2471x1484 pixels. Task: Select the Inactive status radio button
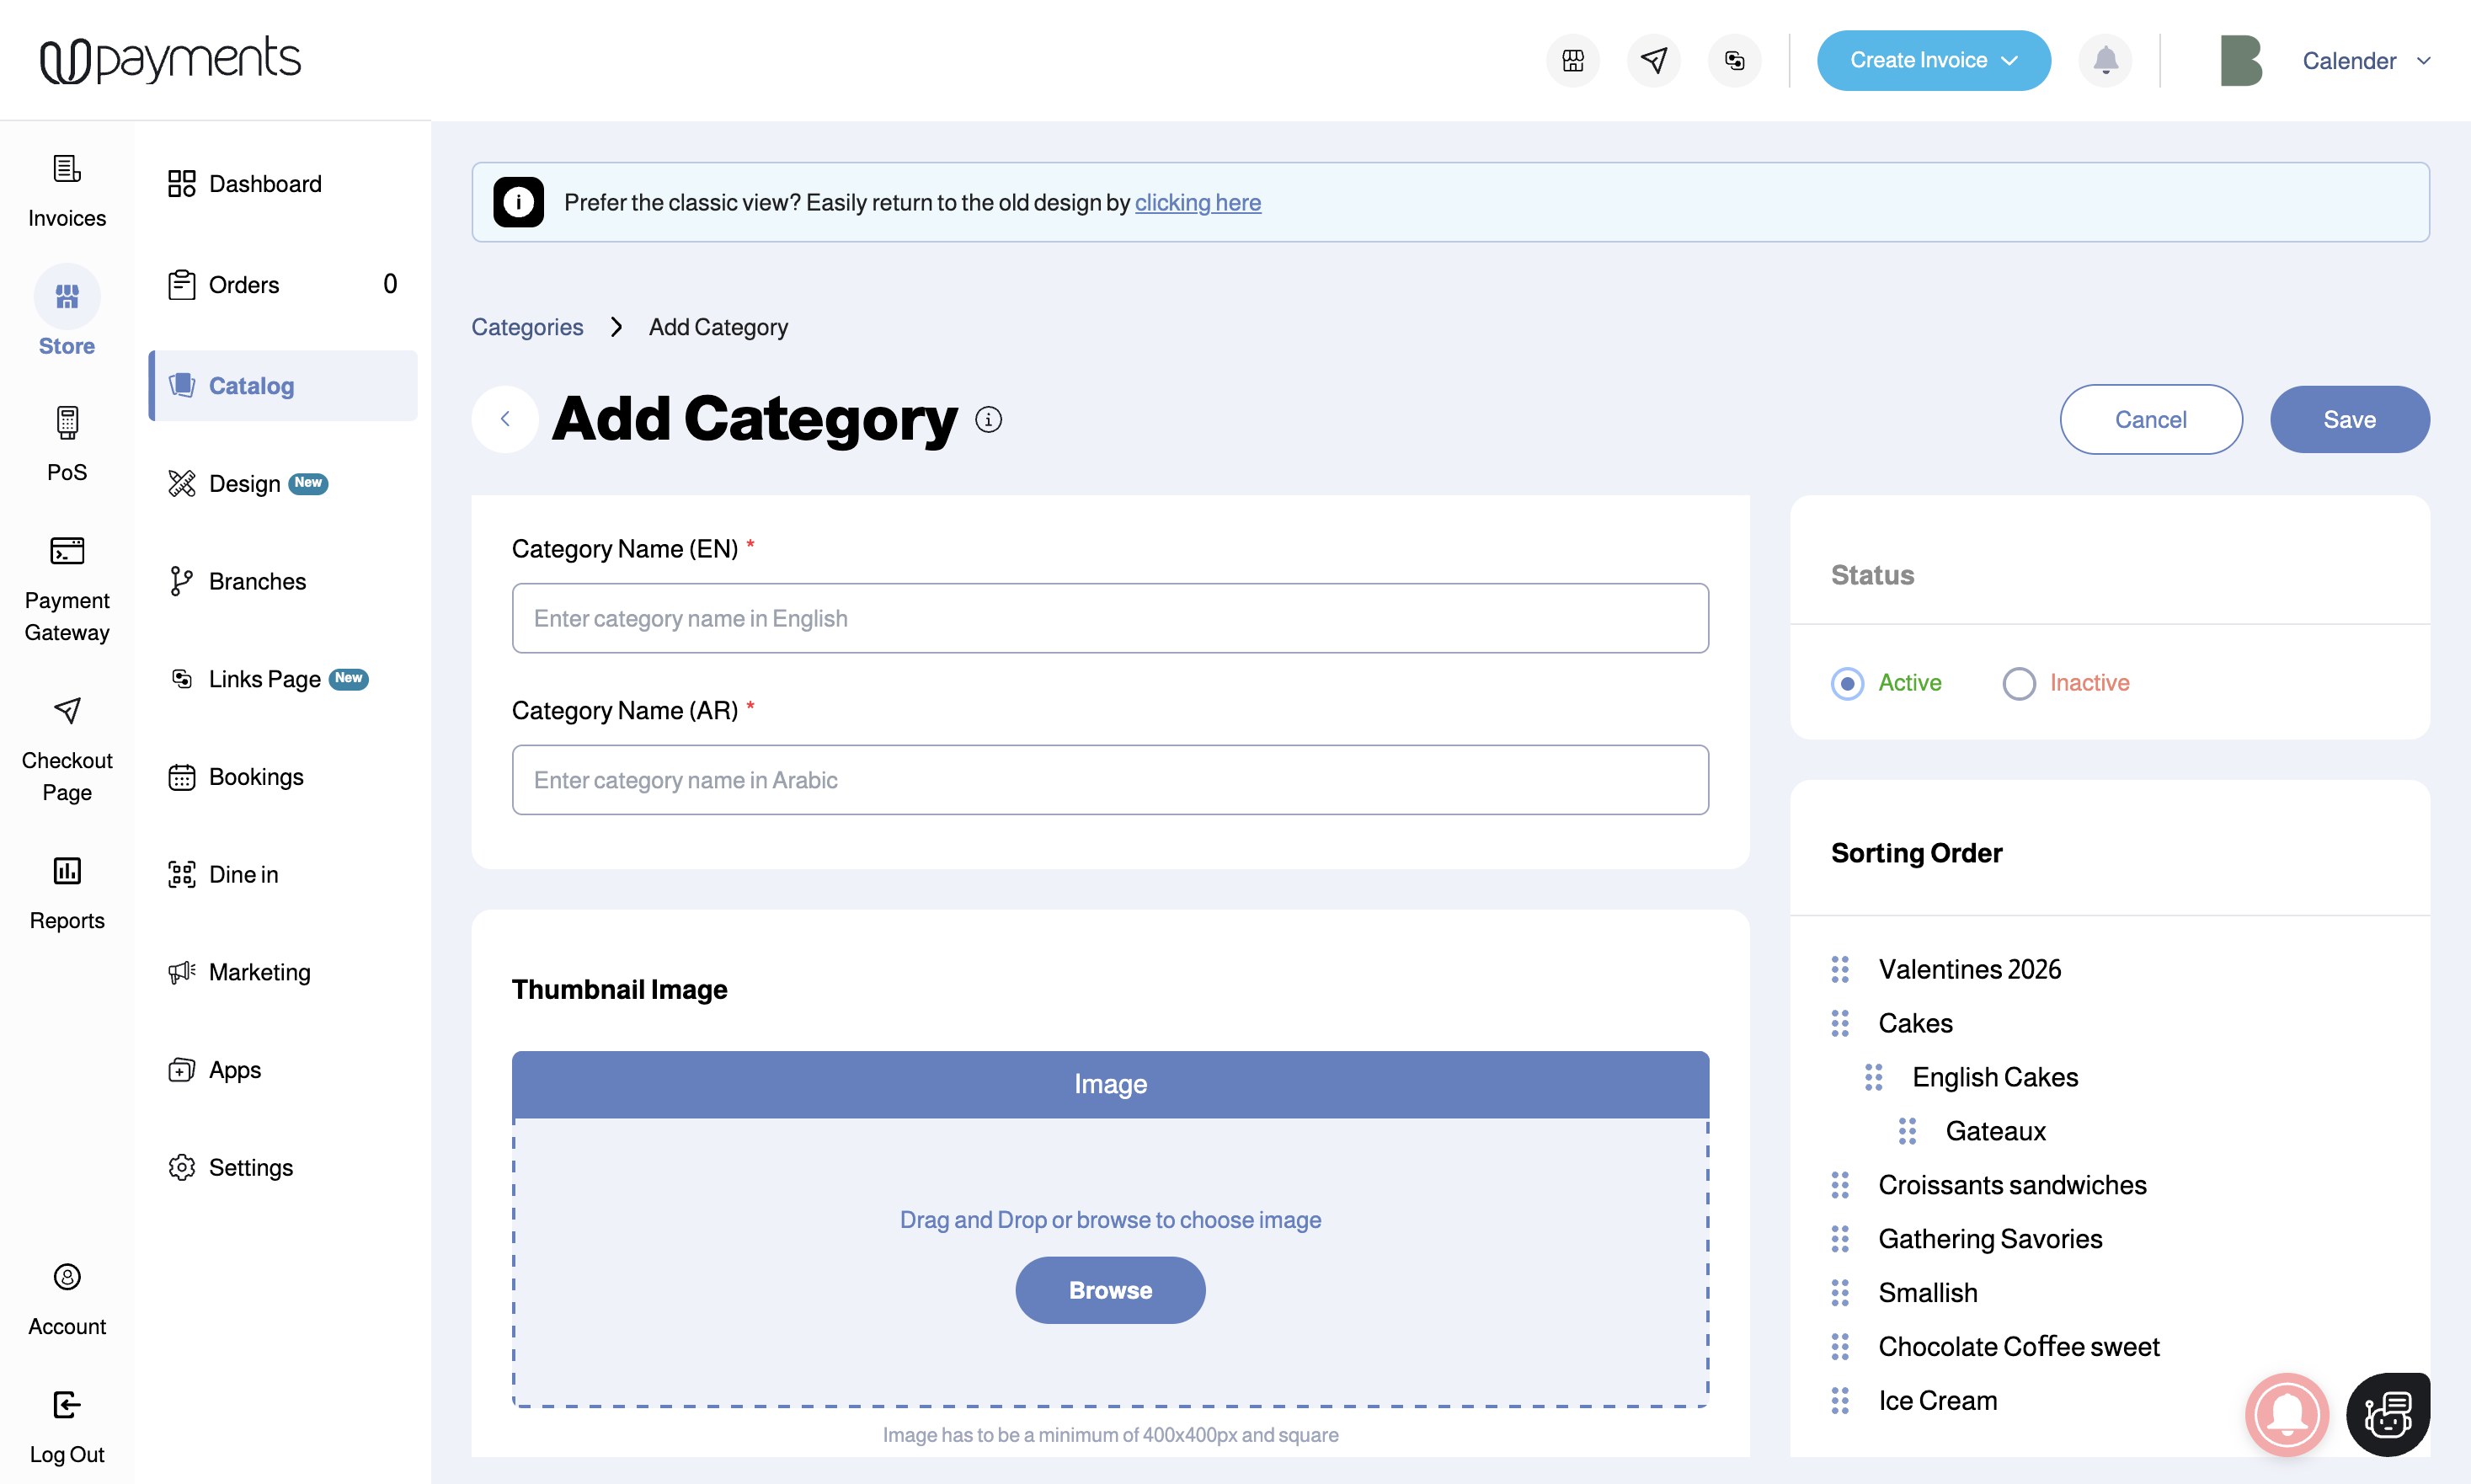point(2018,683)
